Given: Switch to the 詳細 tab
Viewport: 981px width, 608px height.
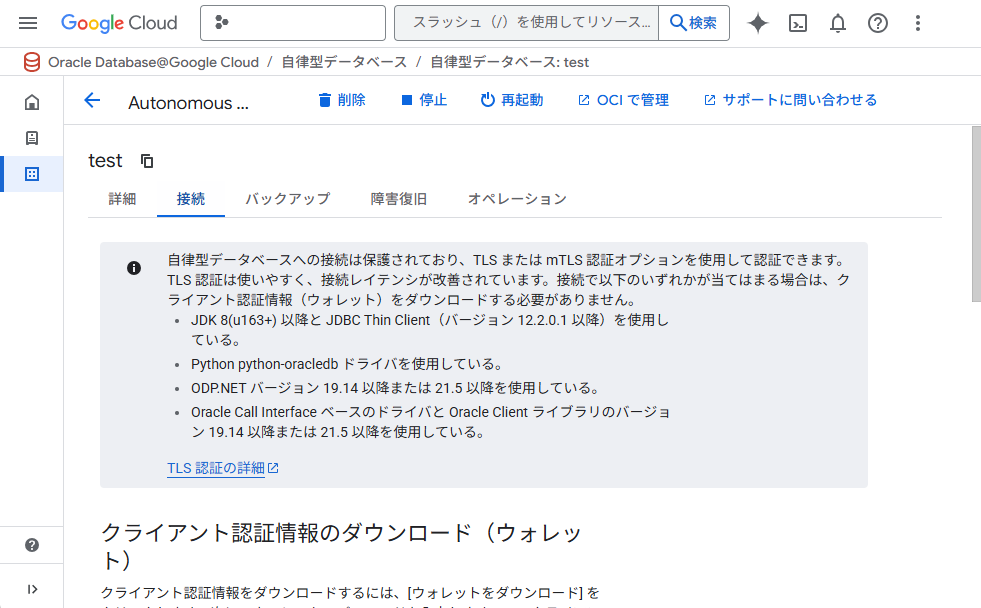Looking at the screenshot, I should click(122, 199).
